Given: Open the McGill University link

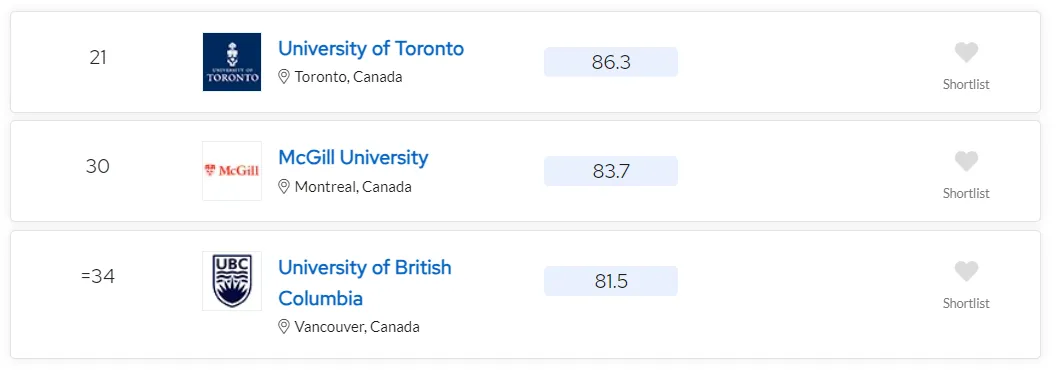Looking at the screenshot, I should [x=353, y=158].
